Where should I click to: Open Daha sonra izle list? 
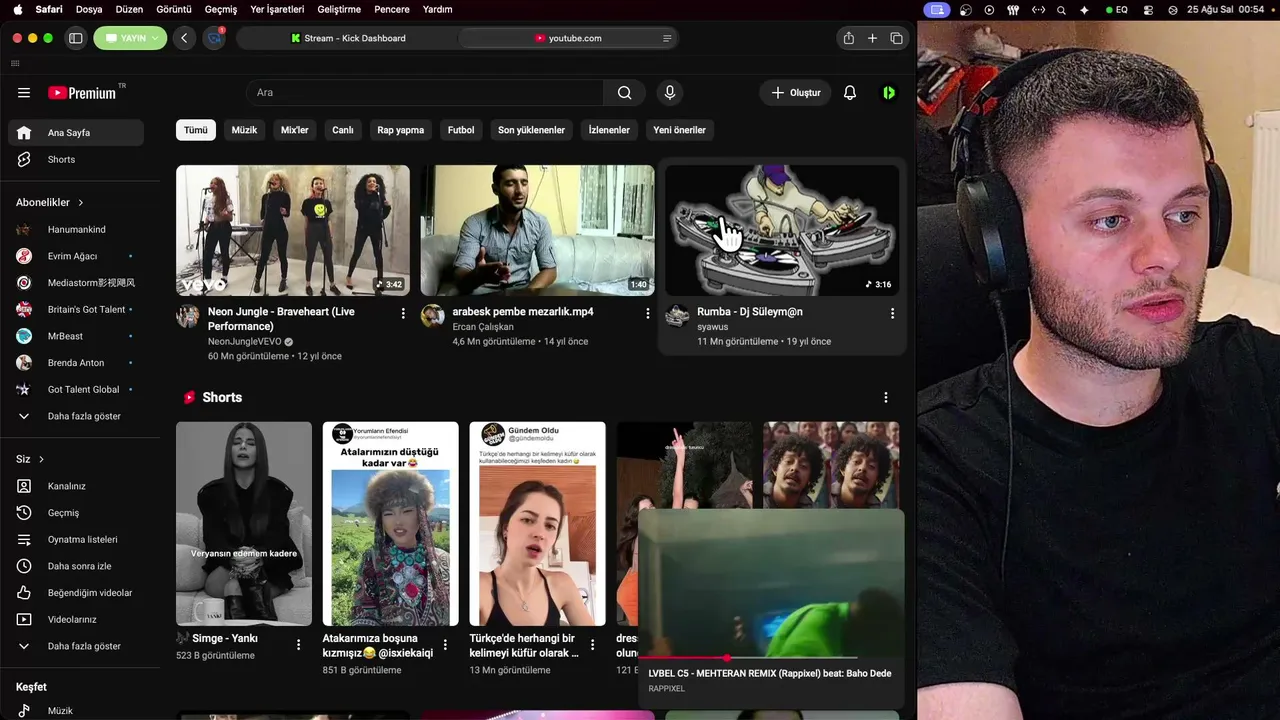76,566
